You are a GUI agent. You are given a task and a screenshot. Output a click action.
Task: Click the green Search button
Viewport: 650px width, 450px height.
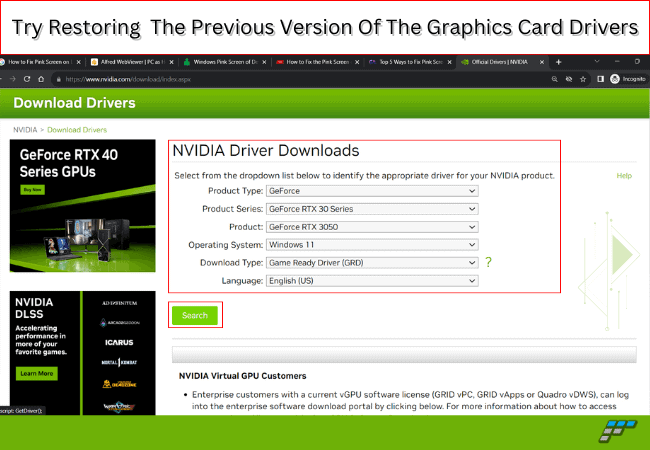(x=195, y=315)
